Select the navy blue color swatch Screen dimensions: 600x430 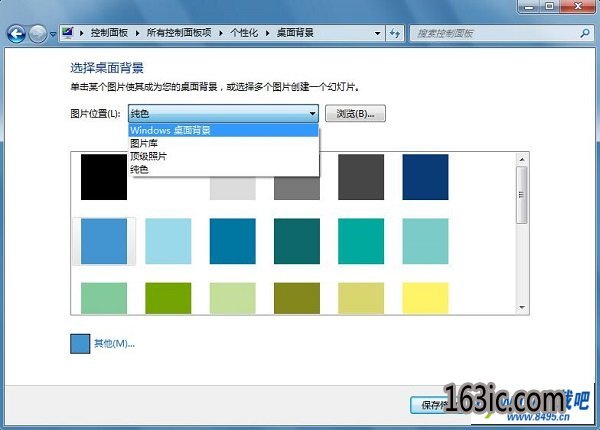425,177
